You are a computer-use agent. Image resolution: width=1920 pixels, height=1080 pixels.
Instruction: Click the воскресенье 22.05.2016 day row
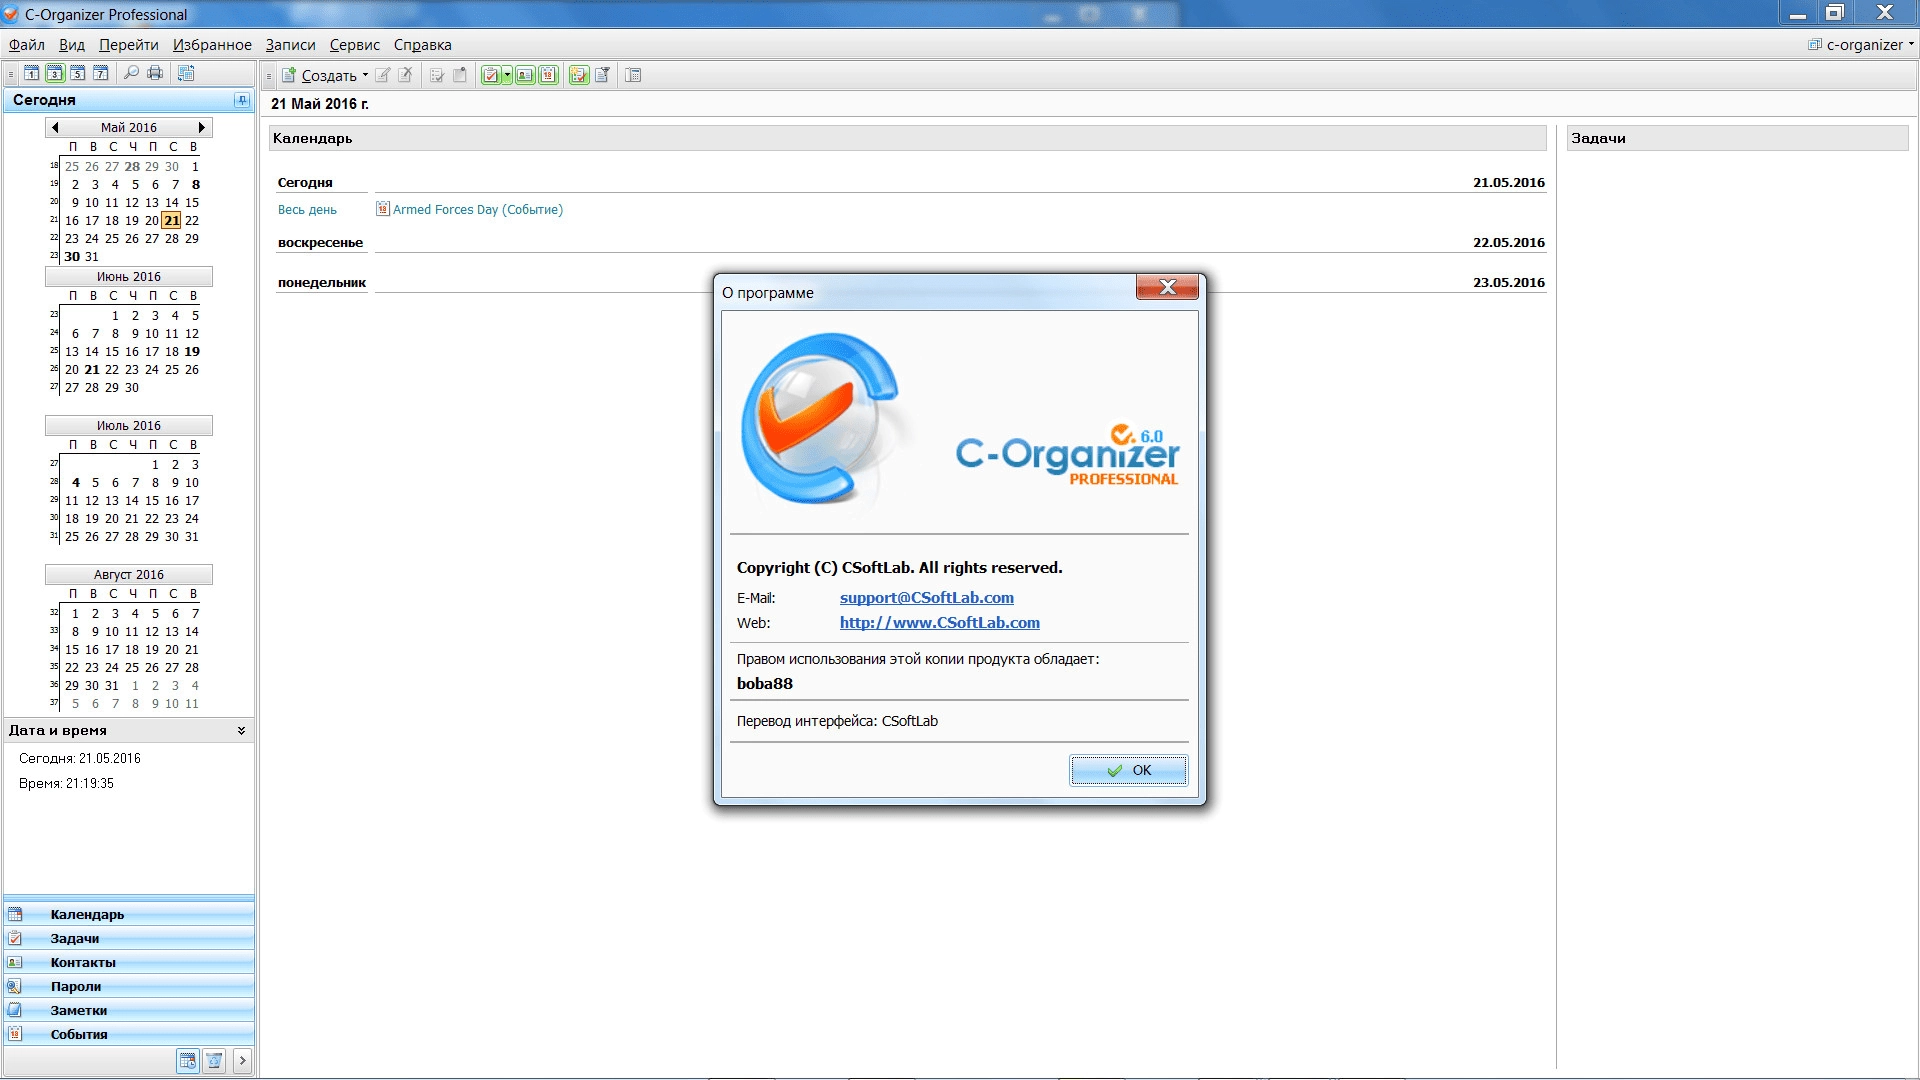(911, 243)
